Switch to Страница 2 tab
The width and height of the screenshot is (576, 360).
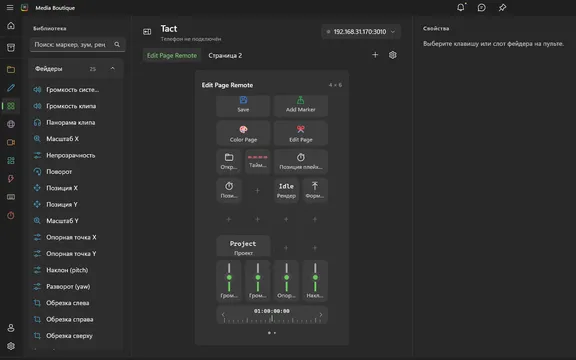click(225, 55)
